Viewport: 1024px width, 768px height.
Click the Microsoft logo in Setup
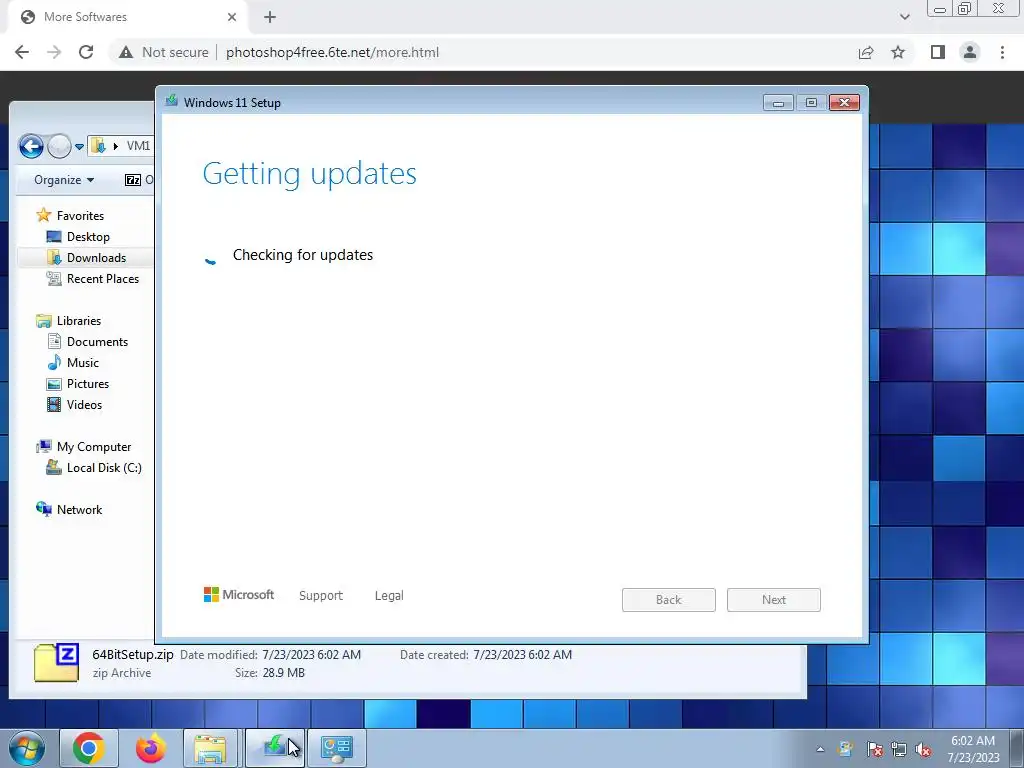click(239, 594)
